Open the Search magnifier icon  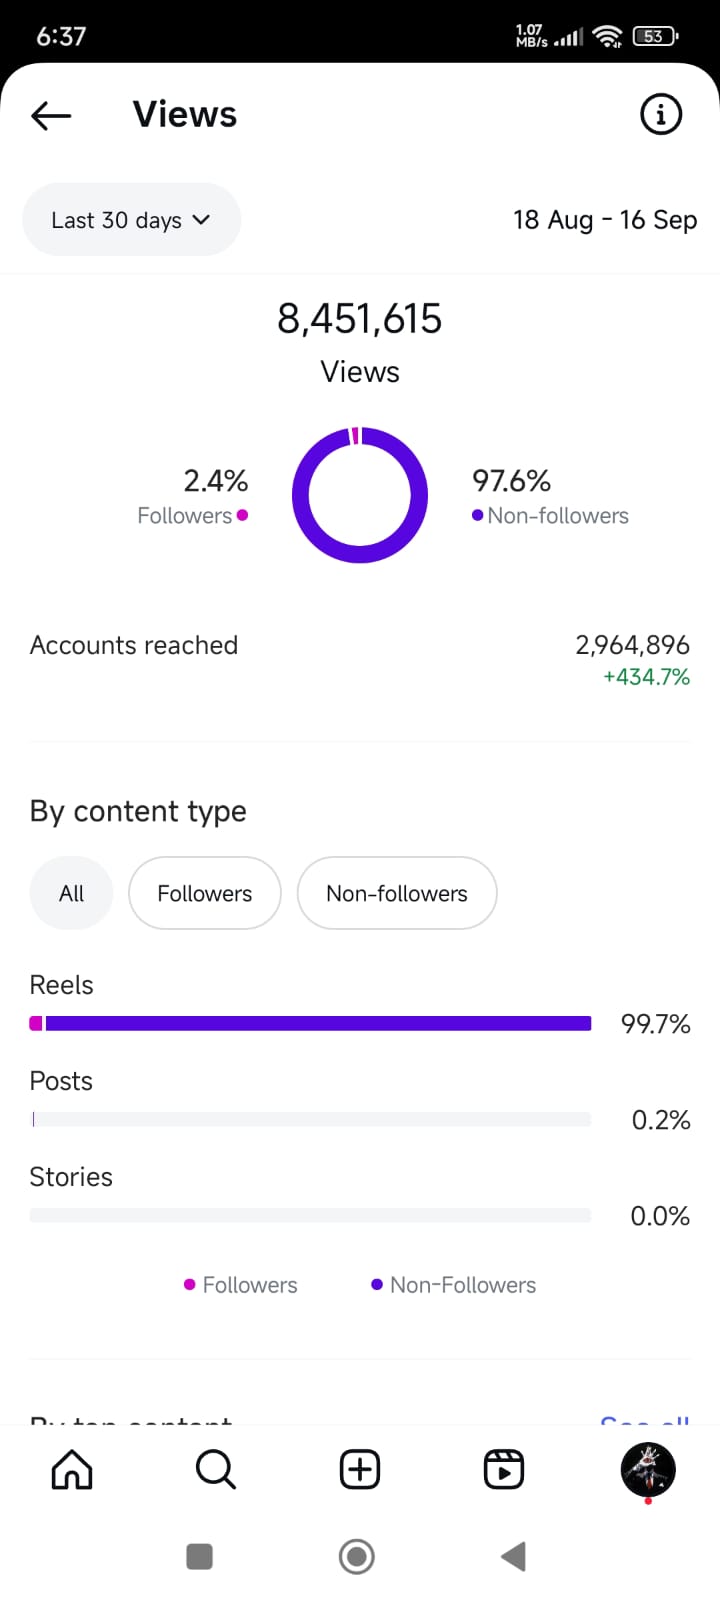215,1470
